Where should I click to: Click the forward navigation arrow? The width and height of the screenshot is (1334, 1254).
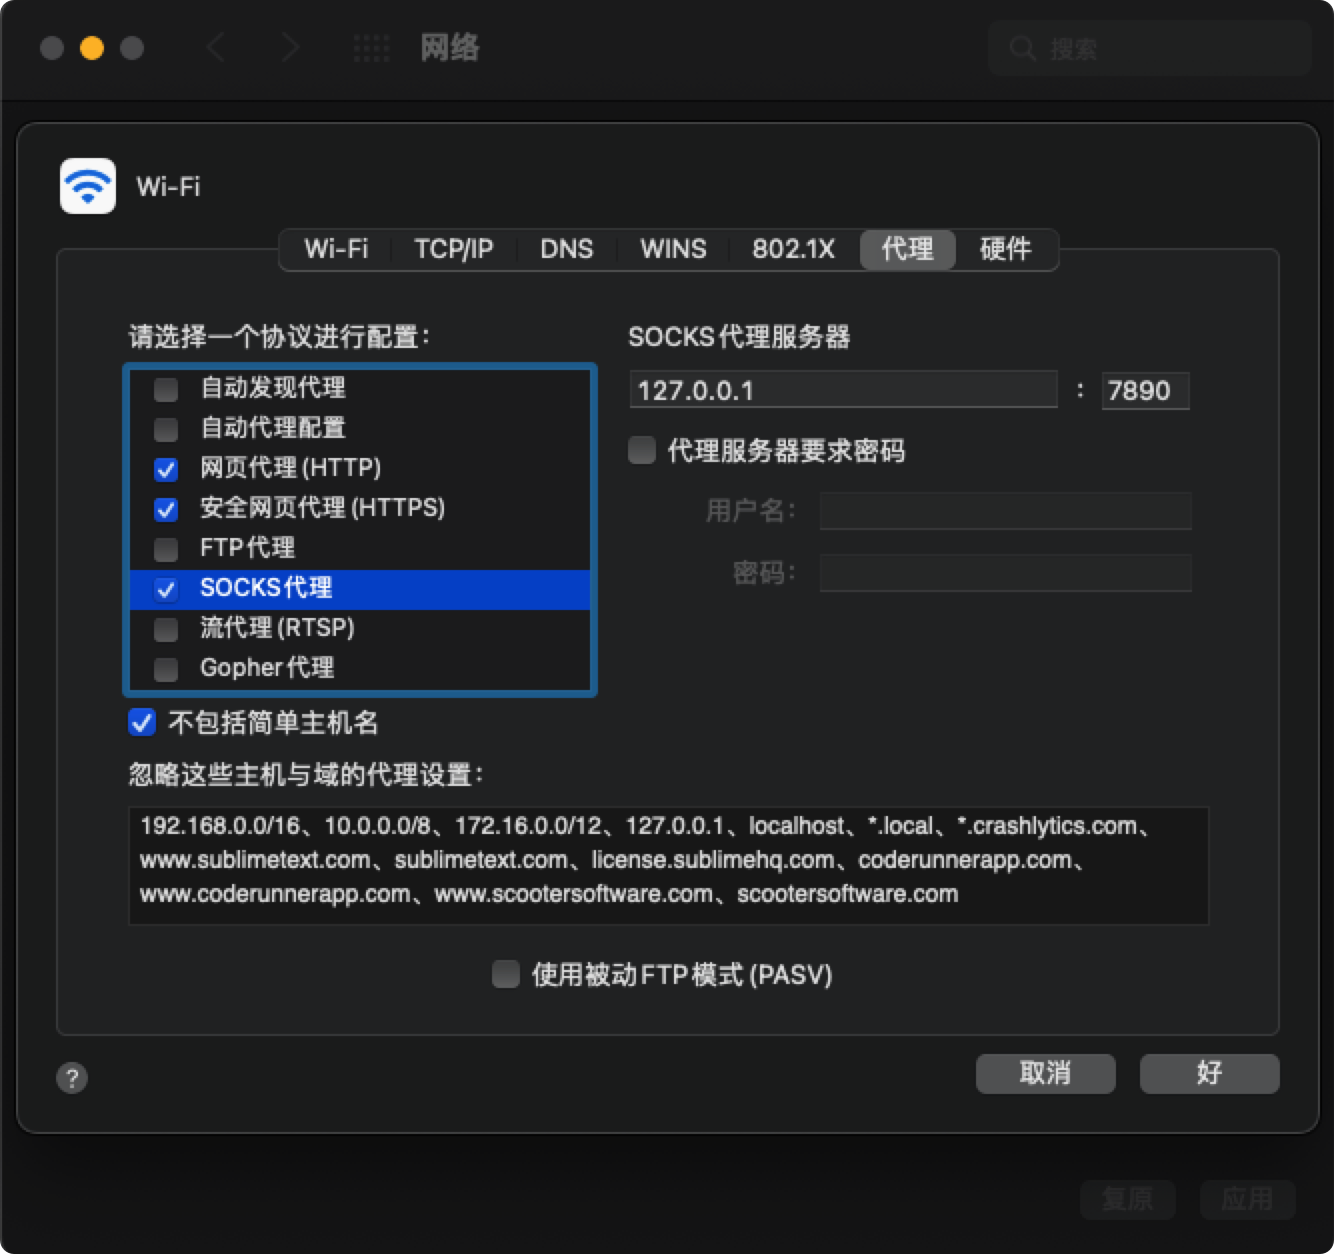pyautogui.click(x=289, y=47)
